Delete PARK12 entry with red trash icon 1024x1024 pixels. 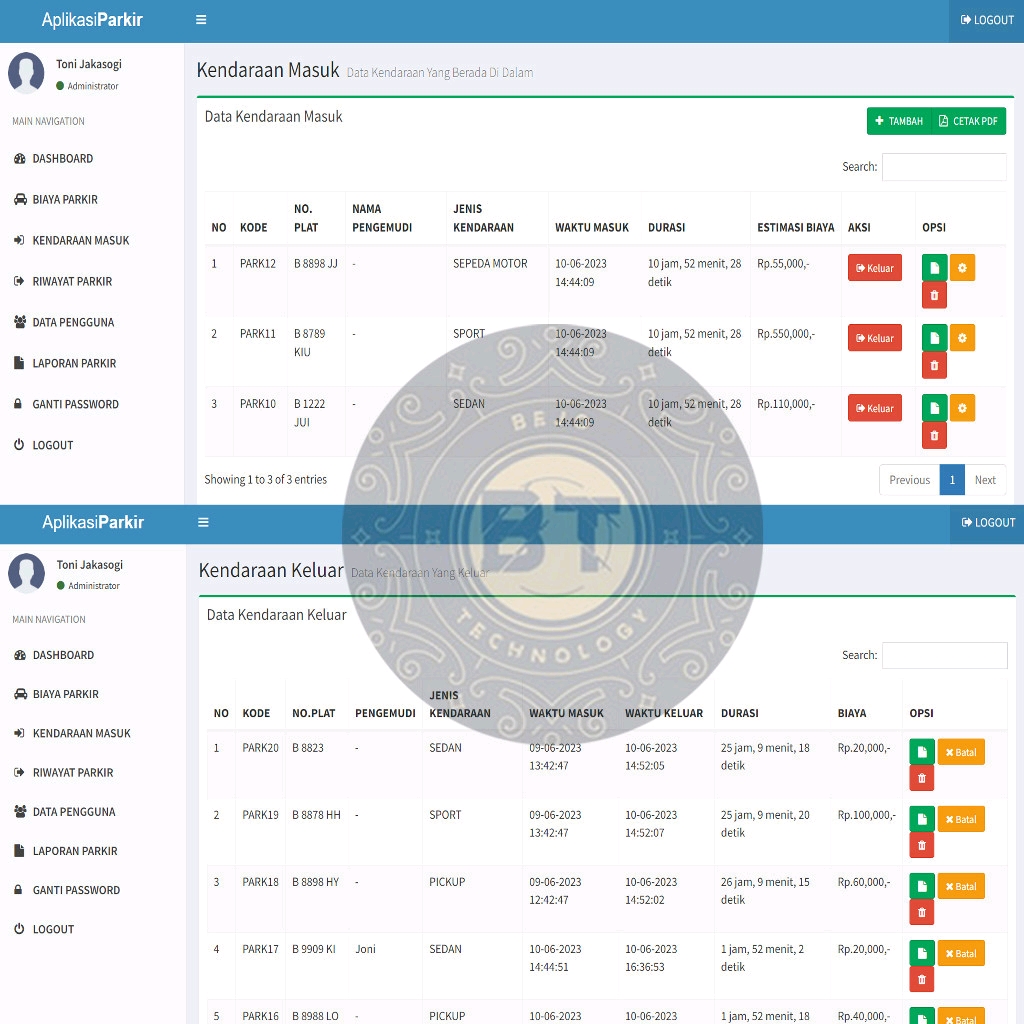(x=934, y=295)
